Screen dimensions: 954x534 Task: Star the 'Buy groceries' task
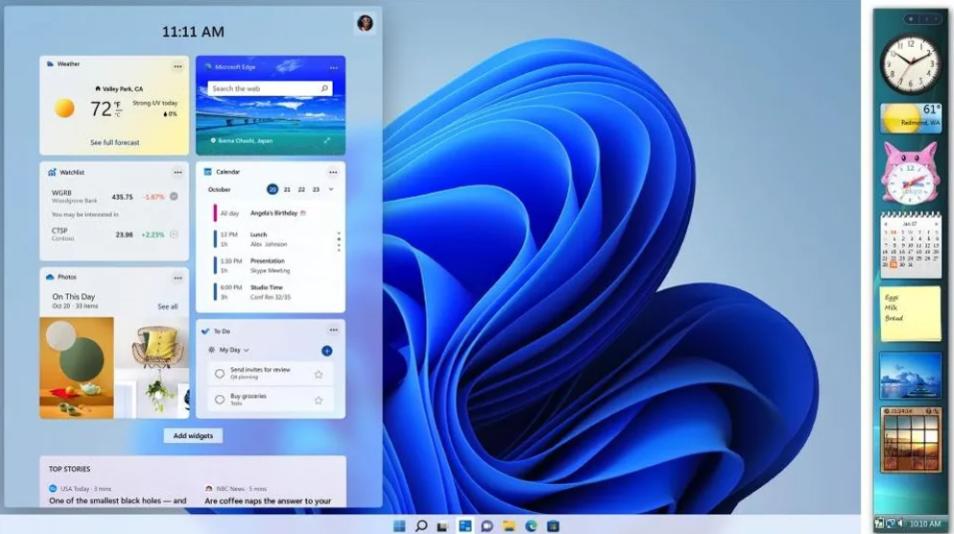point(318,399)
